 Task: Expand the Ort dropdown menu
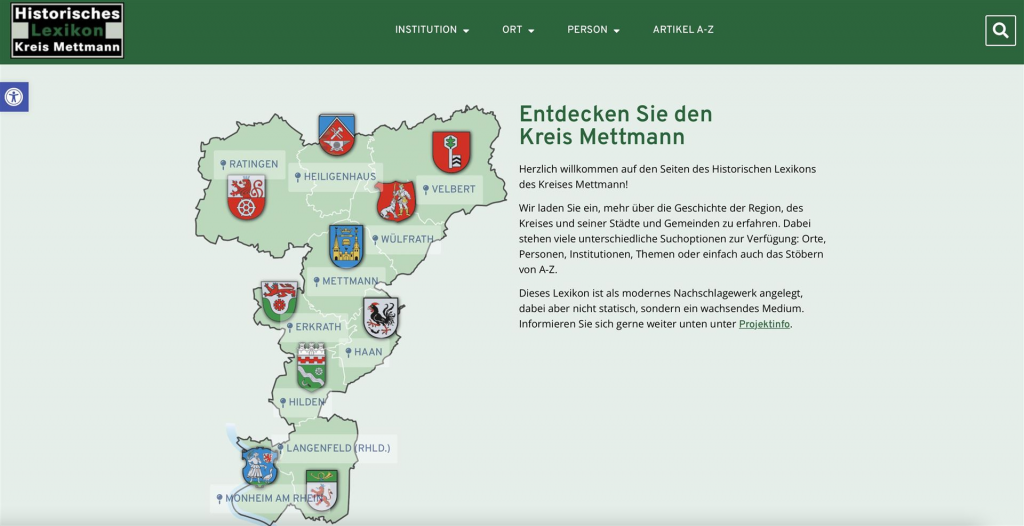[x=518, y=30]
